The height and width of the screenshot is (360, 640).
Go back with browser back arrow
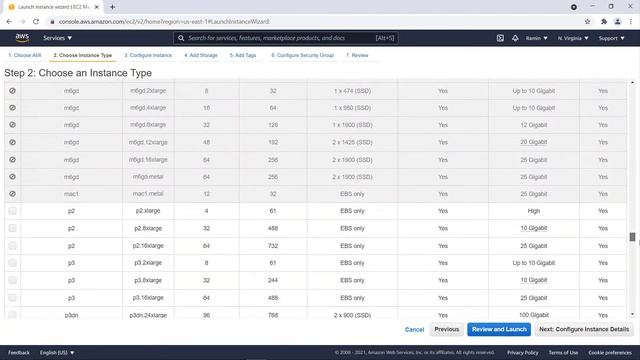tap(9, 22)
